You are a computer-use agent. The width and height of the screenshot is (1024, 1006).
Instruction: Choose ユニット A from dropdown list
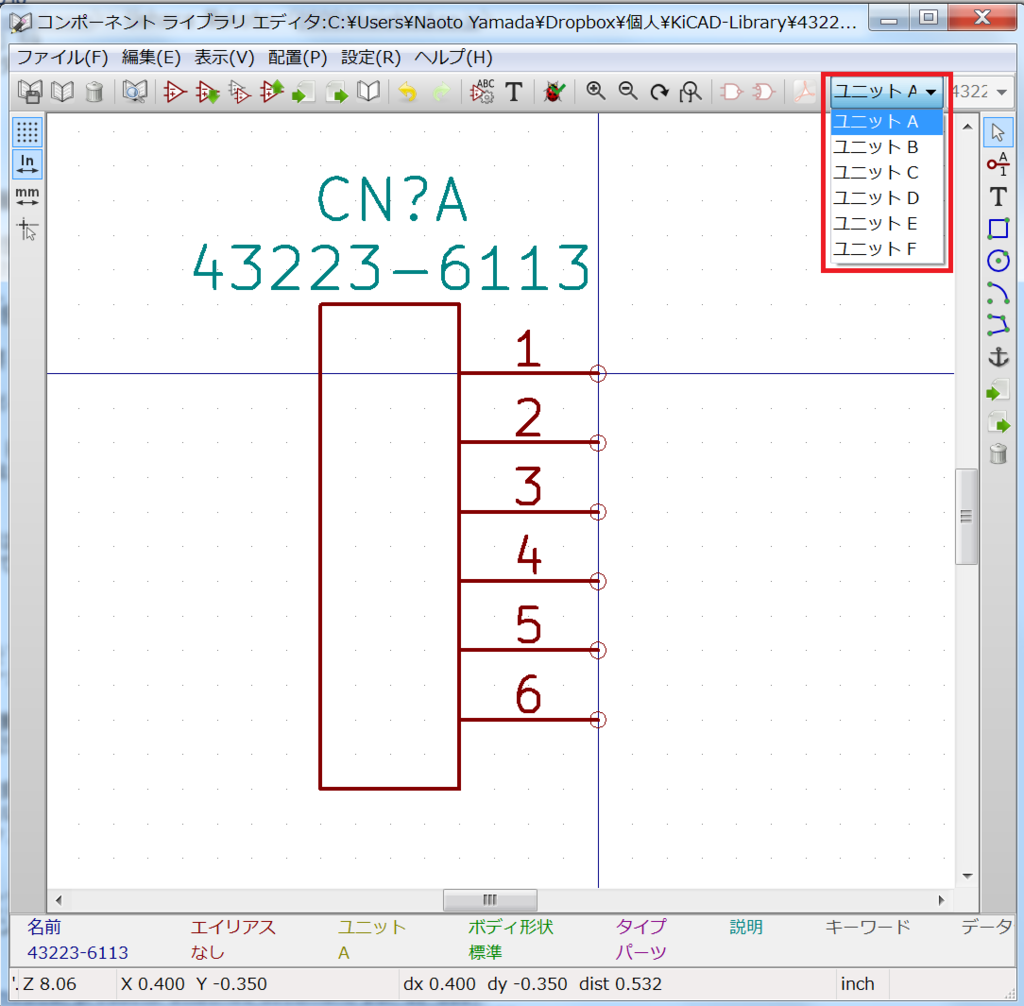tap(886, 122)
